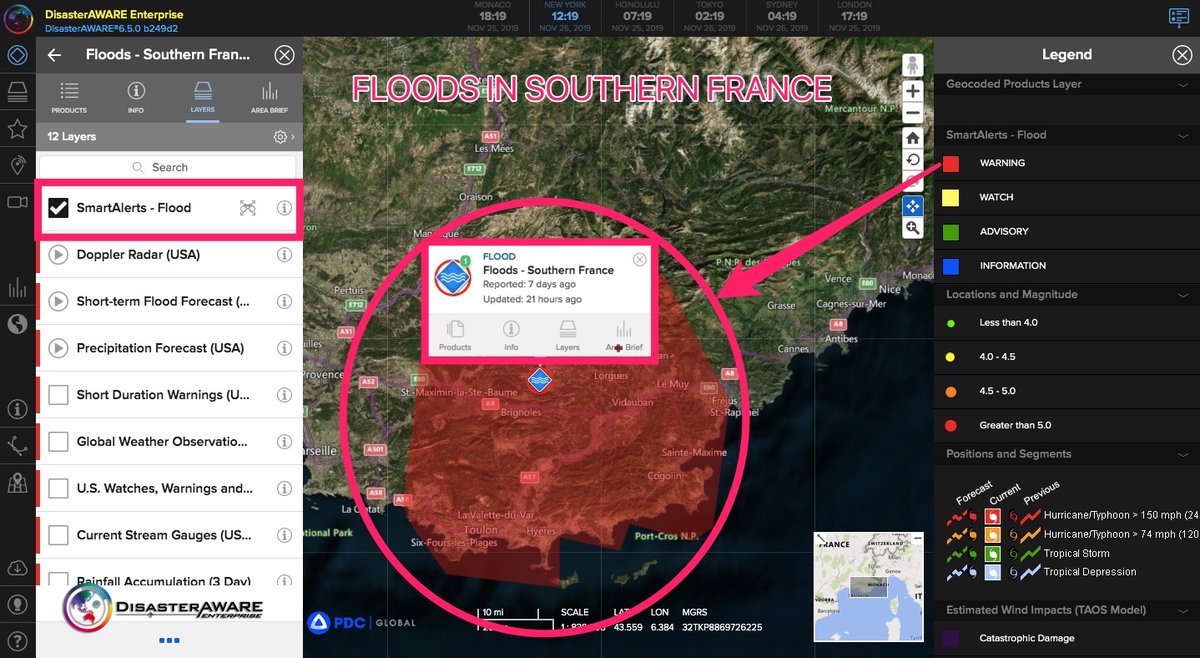Viewport: 1200px width, 658px height.
Task: Open the three-dot more menu at panel bottom
Action: coord(169,640)
